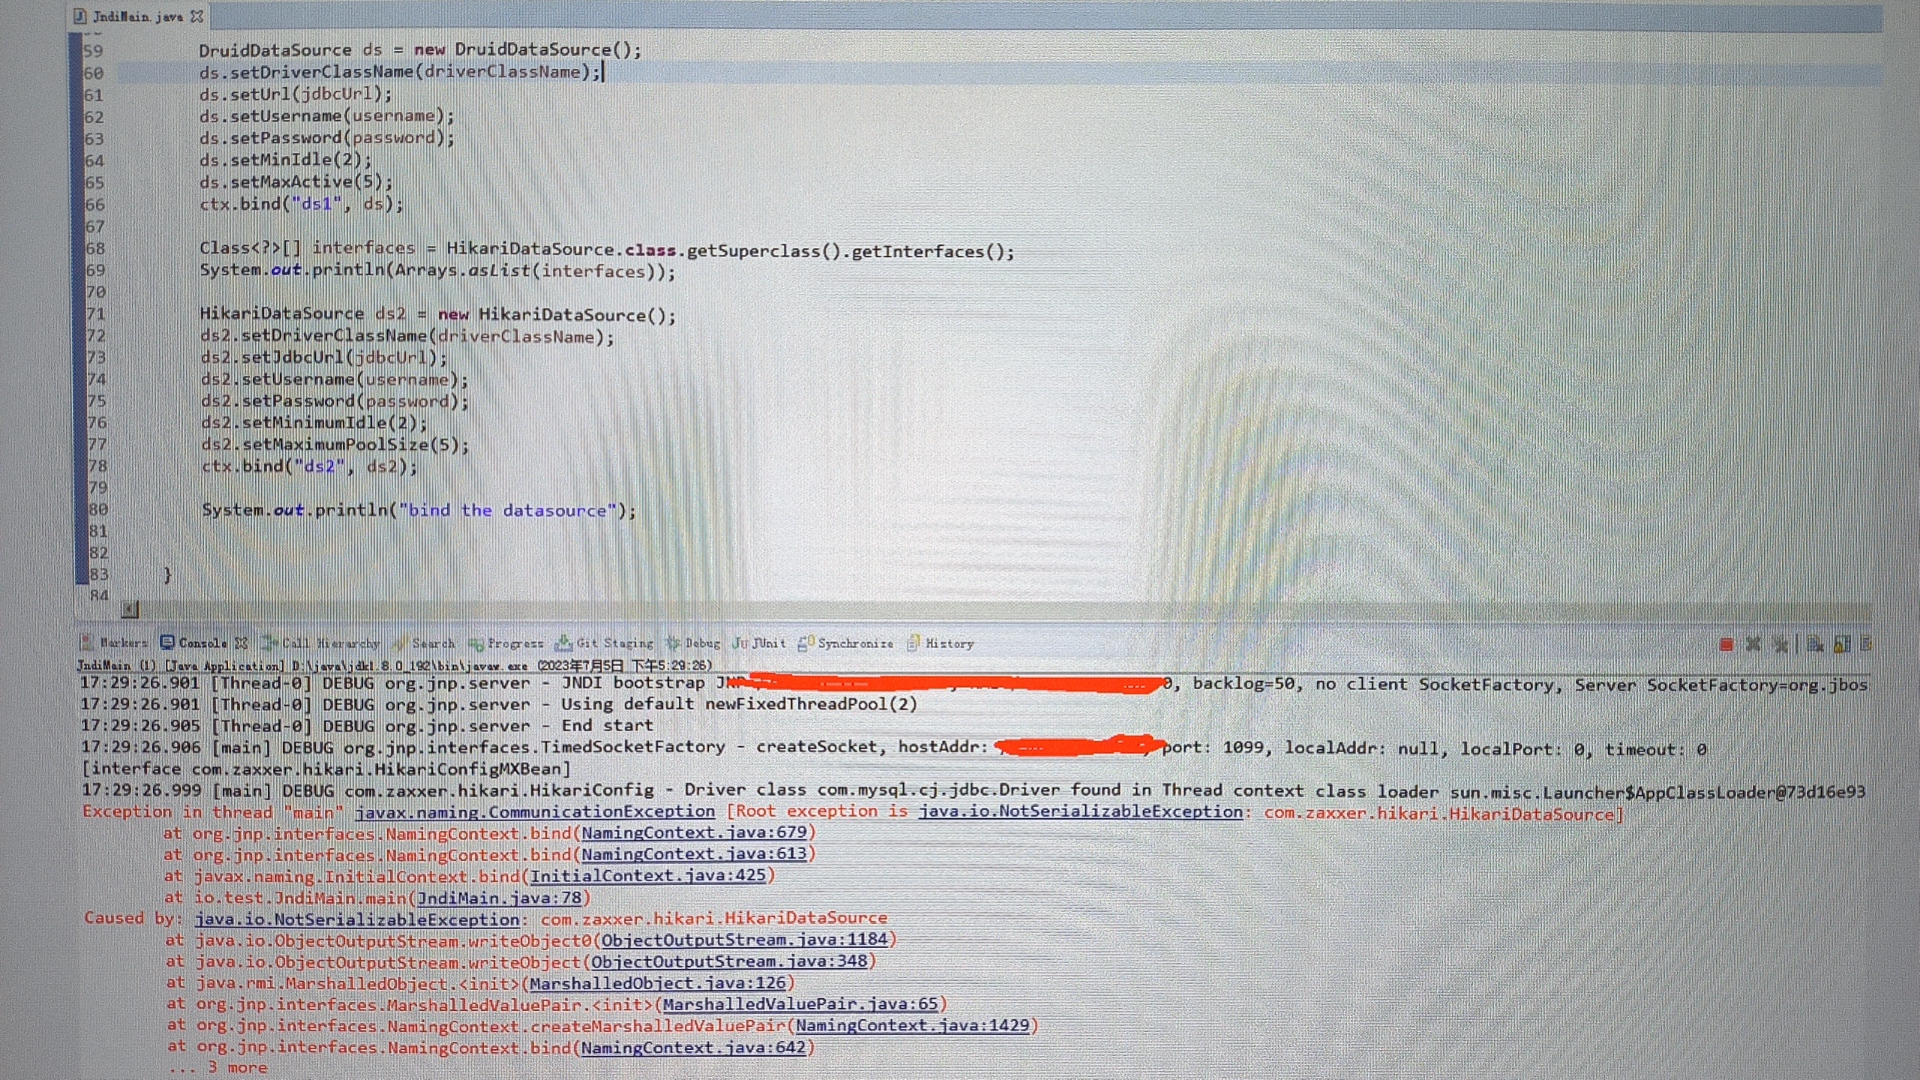Open the Git Staging view

click(x=612, y=643)
